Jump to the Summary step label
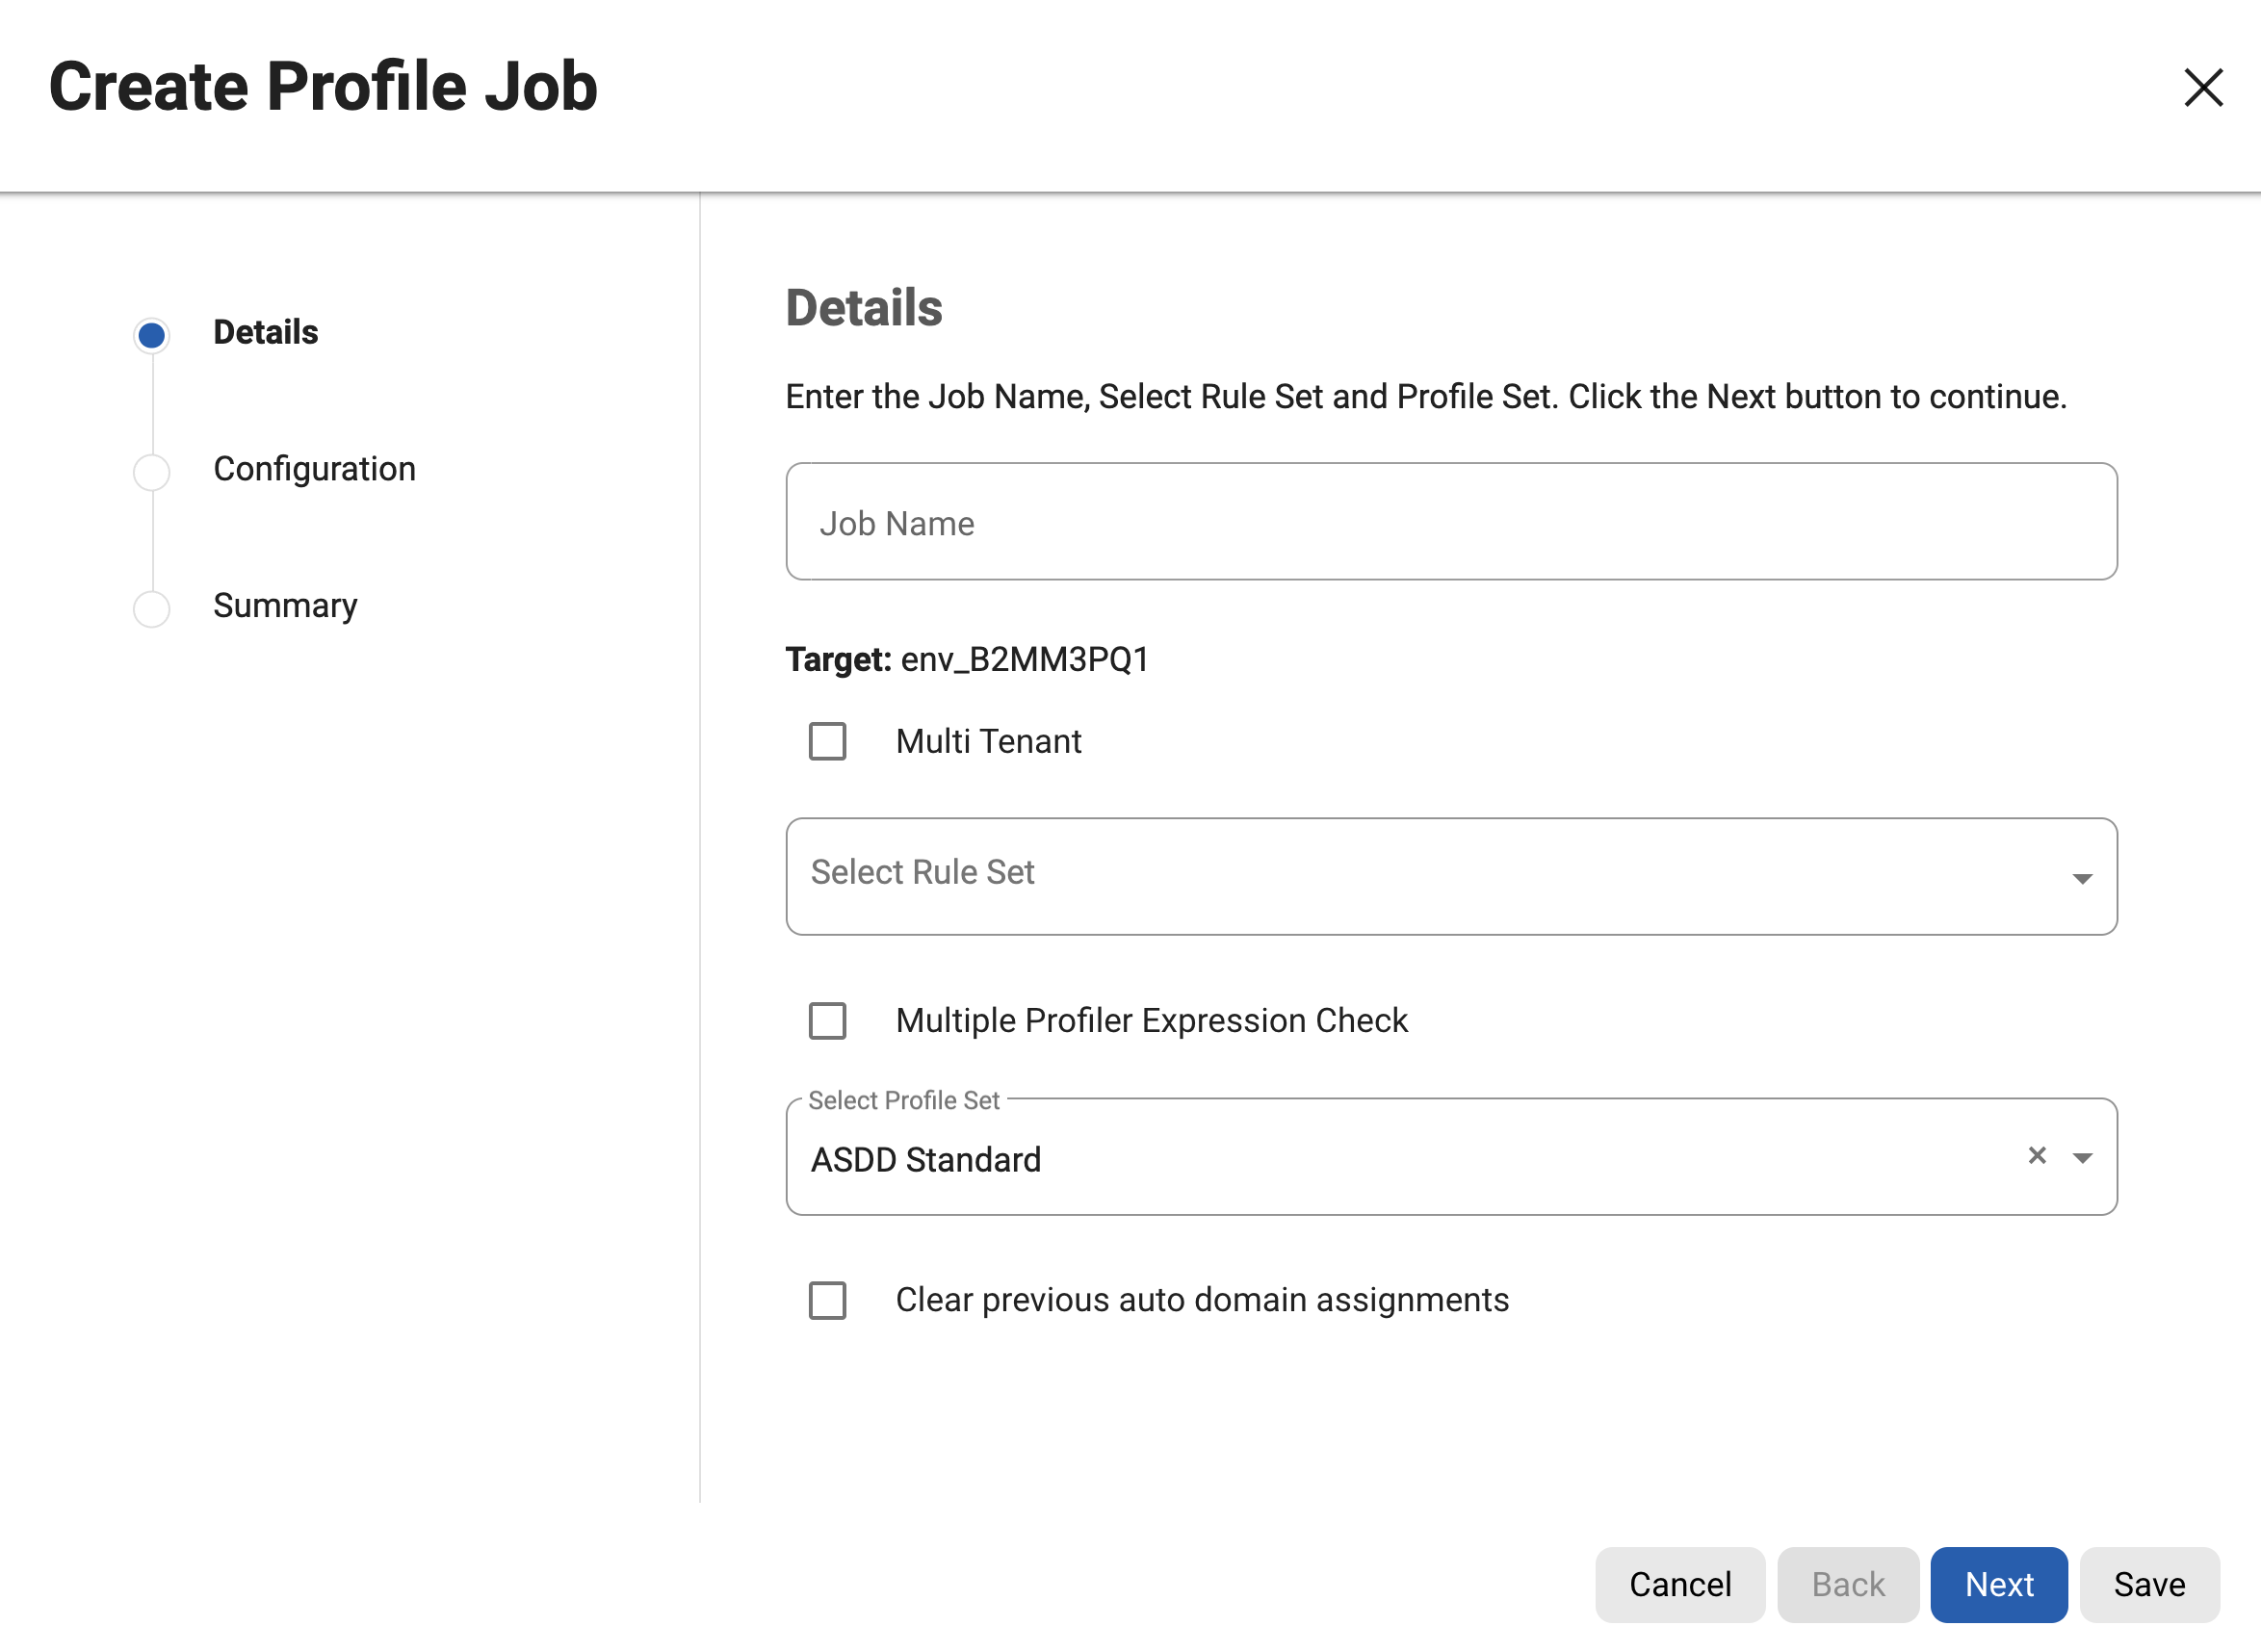Image resolution: width=2261 pixels, height=1652 pixels. click(285, 606)
